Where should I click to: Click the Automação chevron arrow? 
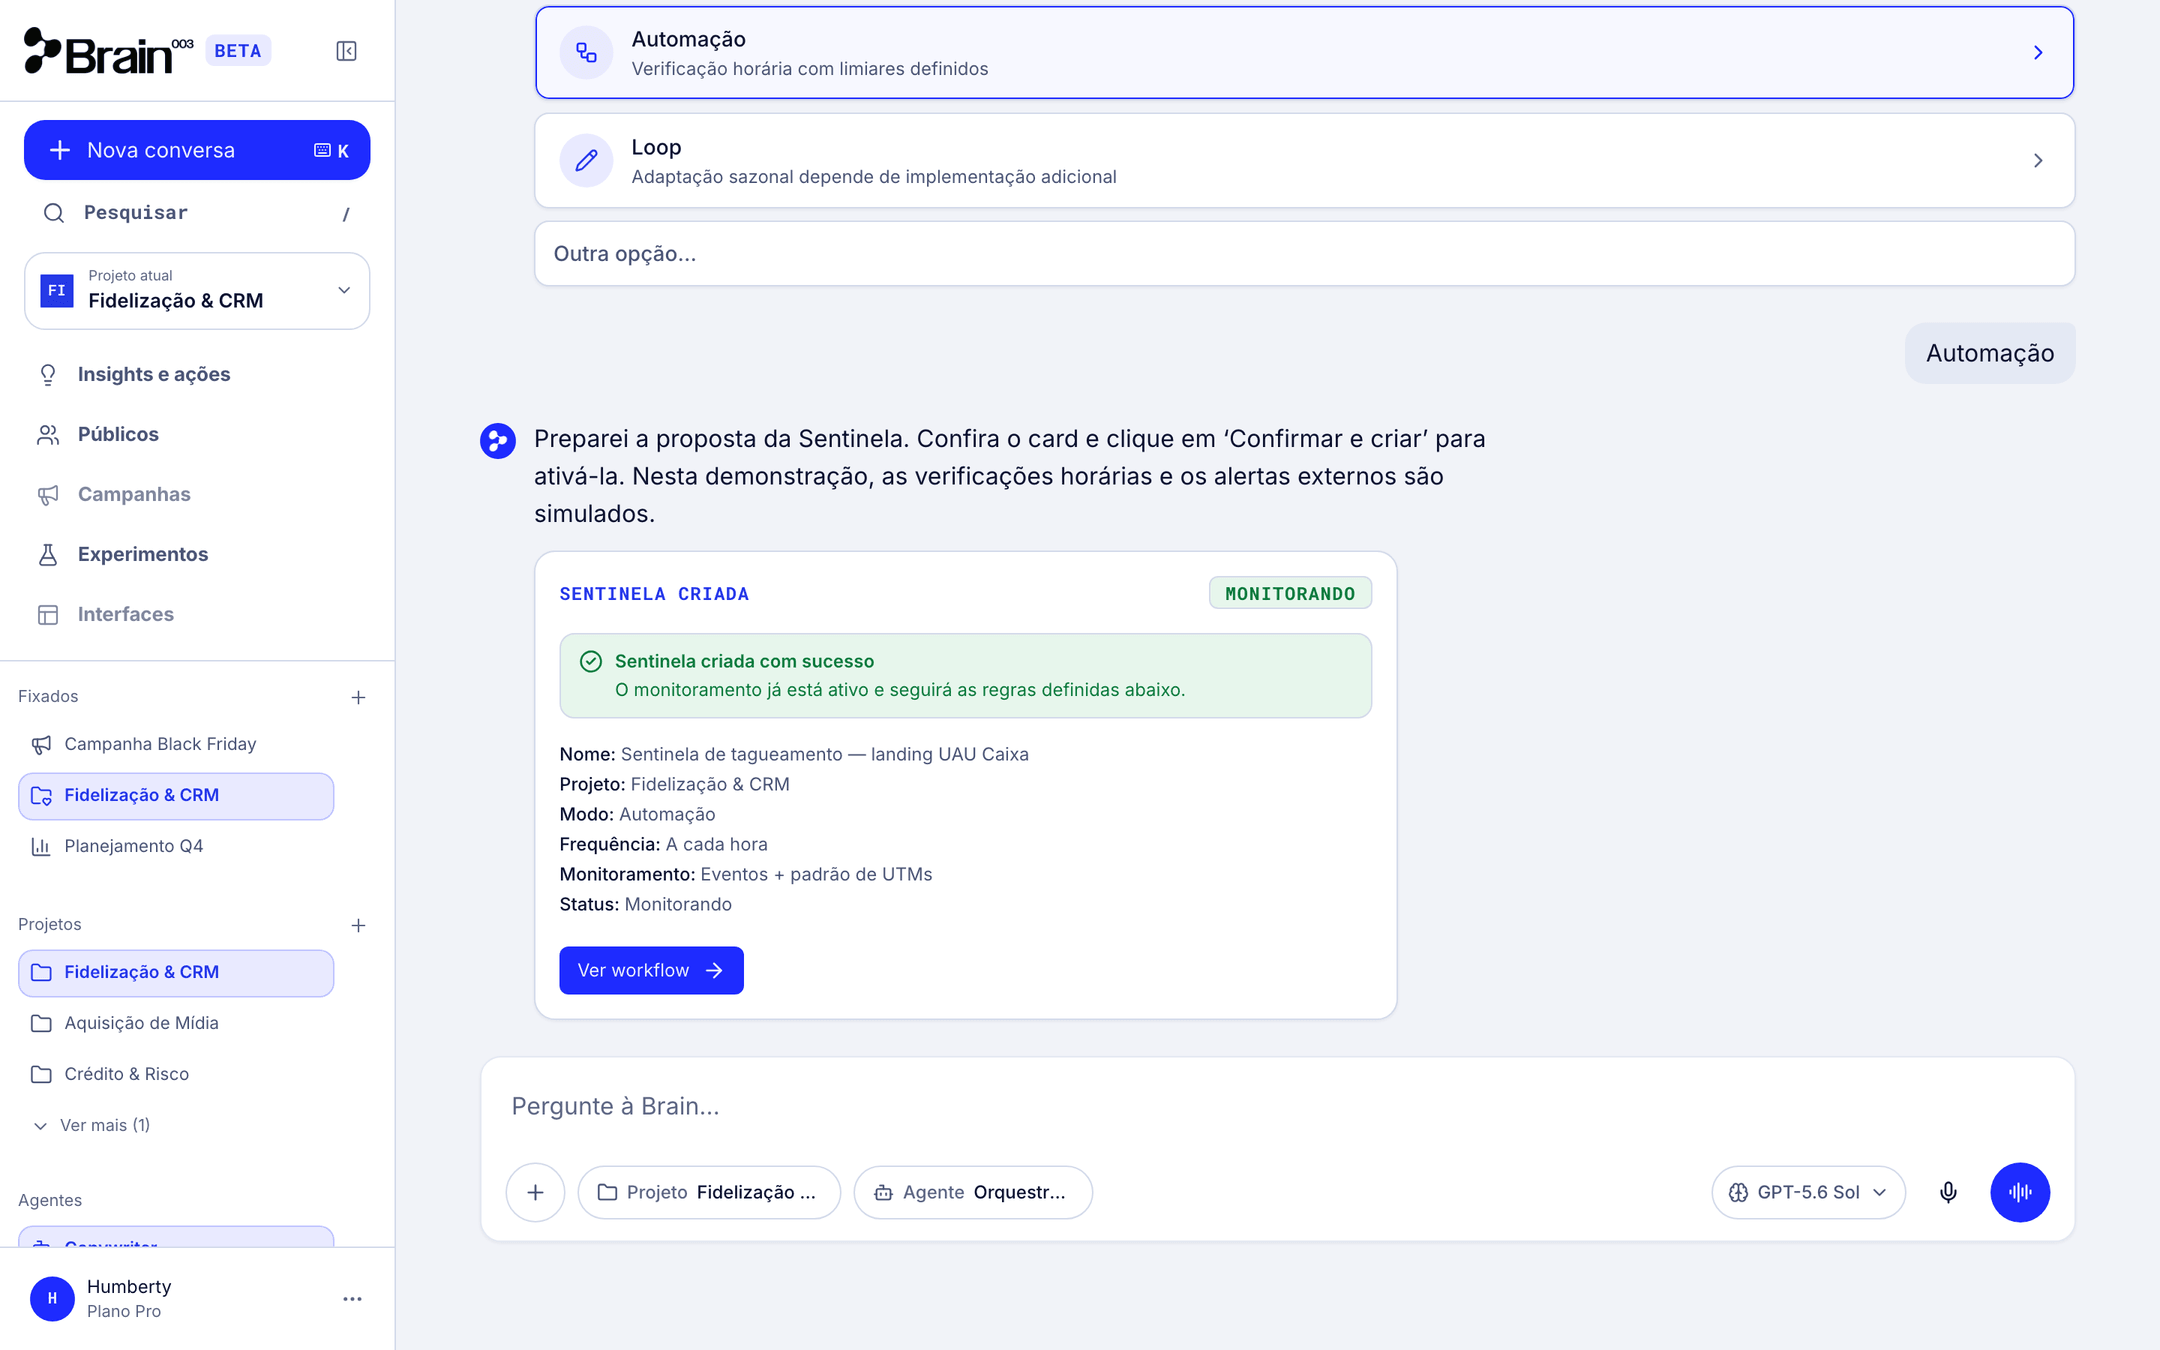(2038, 53)
